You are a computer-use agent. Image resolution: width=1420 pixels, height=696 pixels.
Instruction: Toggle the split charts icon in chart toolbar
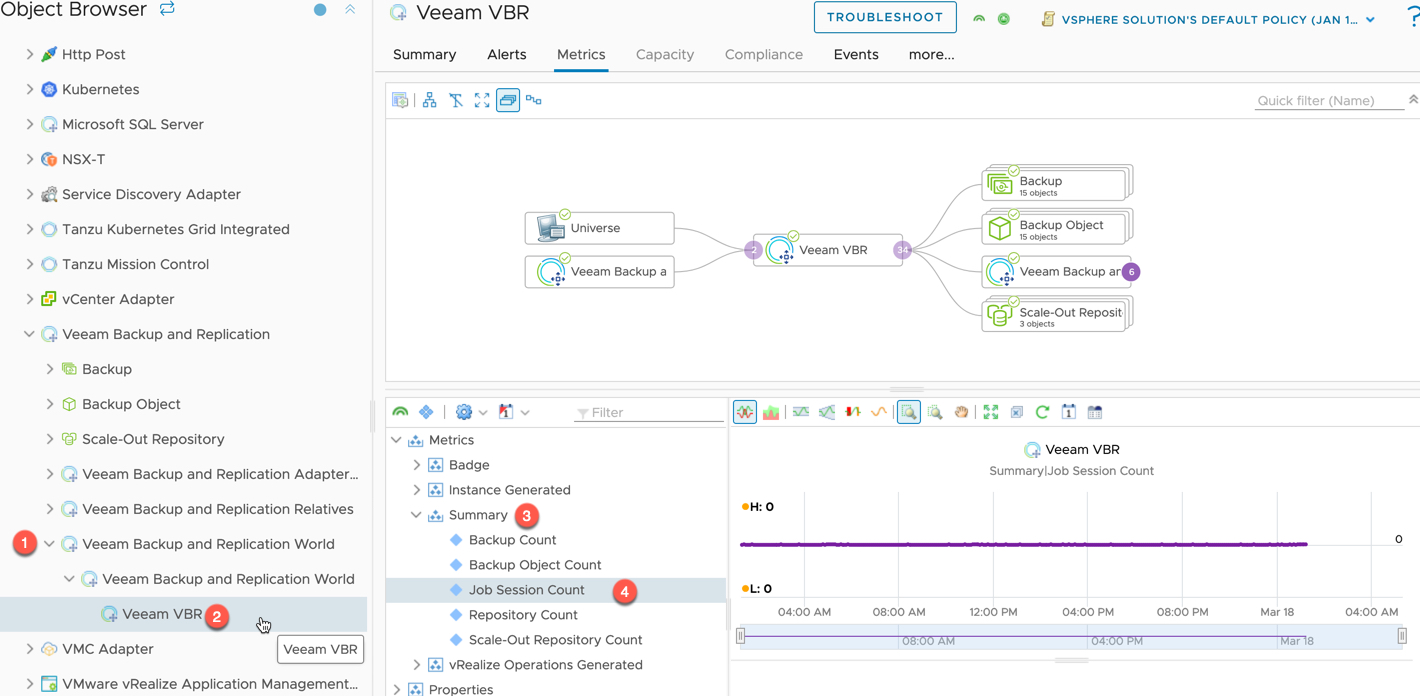click(745, 412)
